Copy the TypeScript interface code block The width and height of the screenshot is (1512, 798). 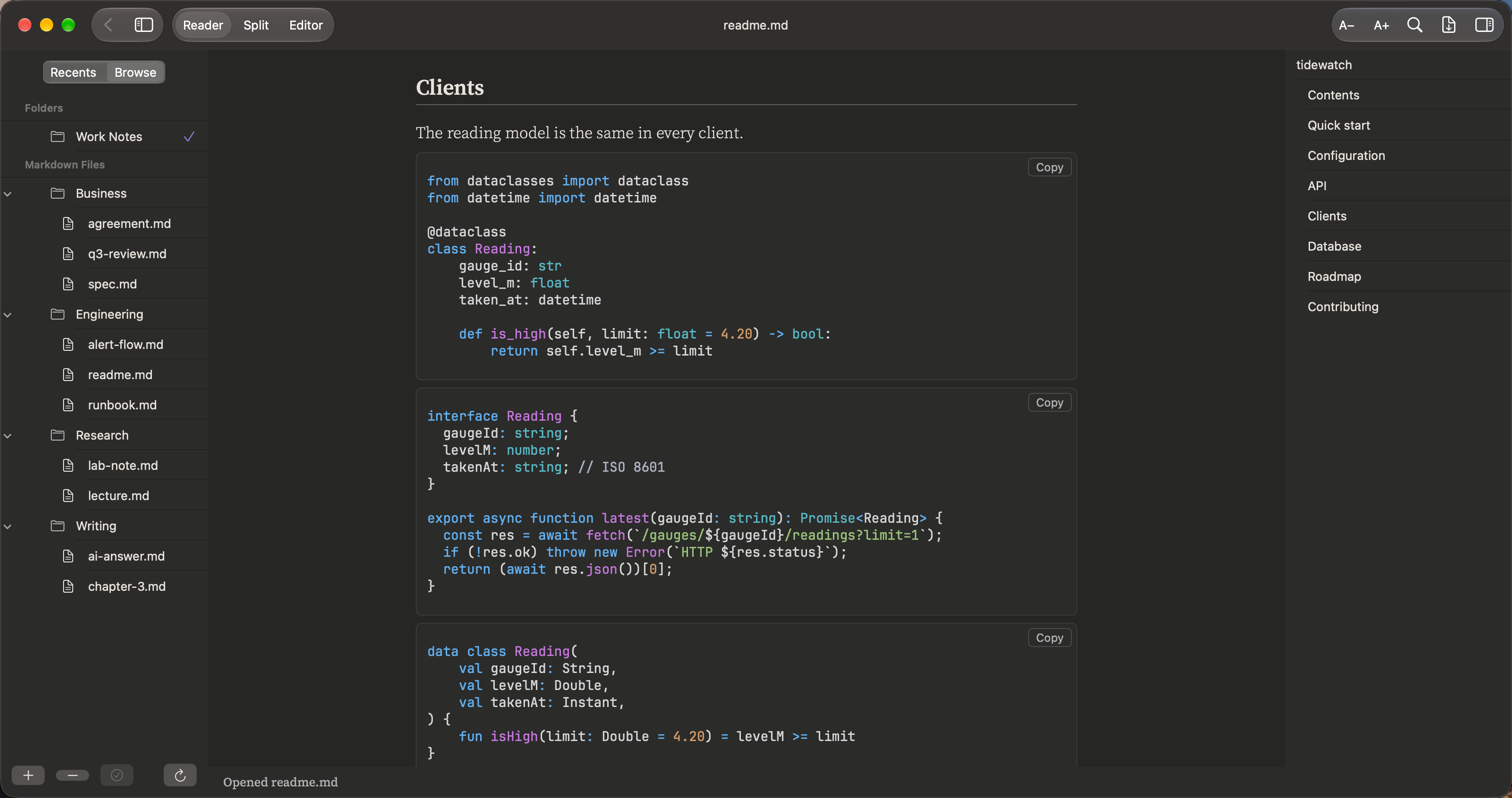pos(1049,402)
